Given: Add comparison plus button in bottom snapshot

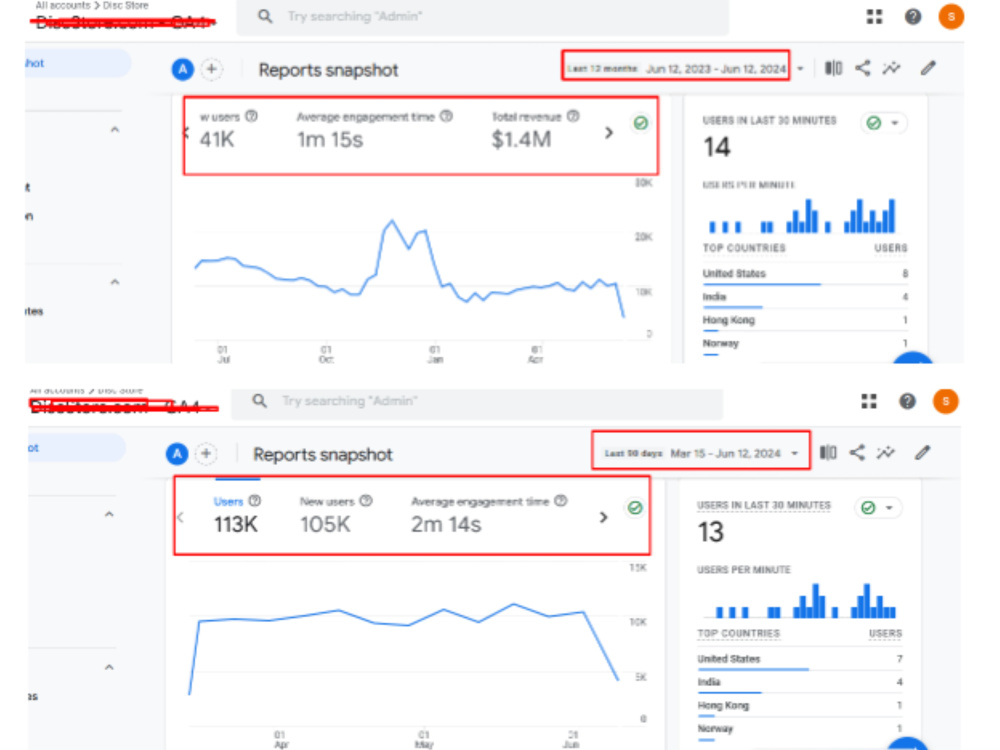Looking at the screenshot, I should pos(206,454).
